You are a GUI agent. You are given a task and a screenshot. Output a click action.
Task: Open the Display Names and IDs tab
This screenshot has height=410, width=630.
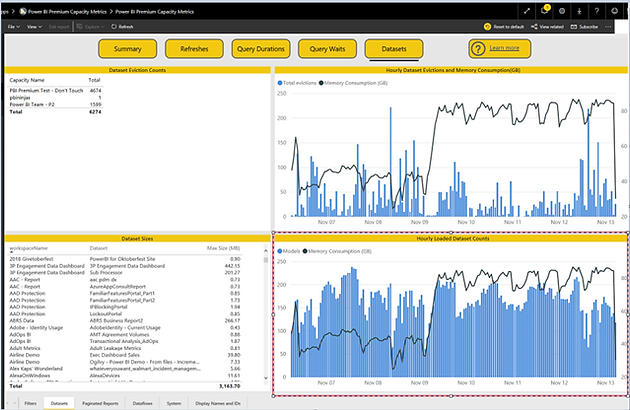[218, 403]
